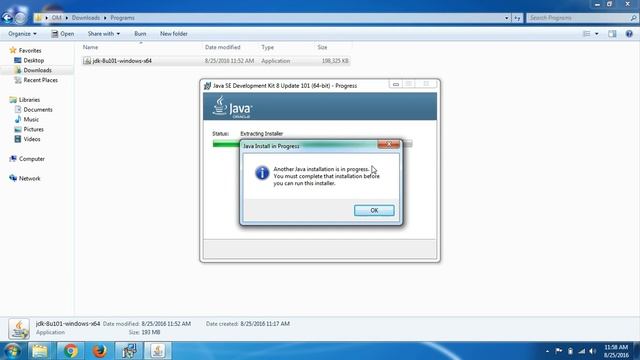
Task: Click Burn in Explorer toolbar
Action: [140, 33]
